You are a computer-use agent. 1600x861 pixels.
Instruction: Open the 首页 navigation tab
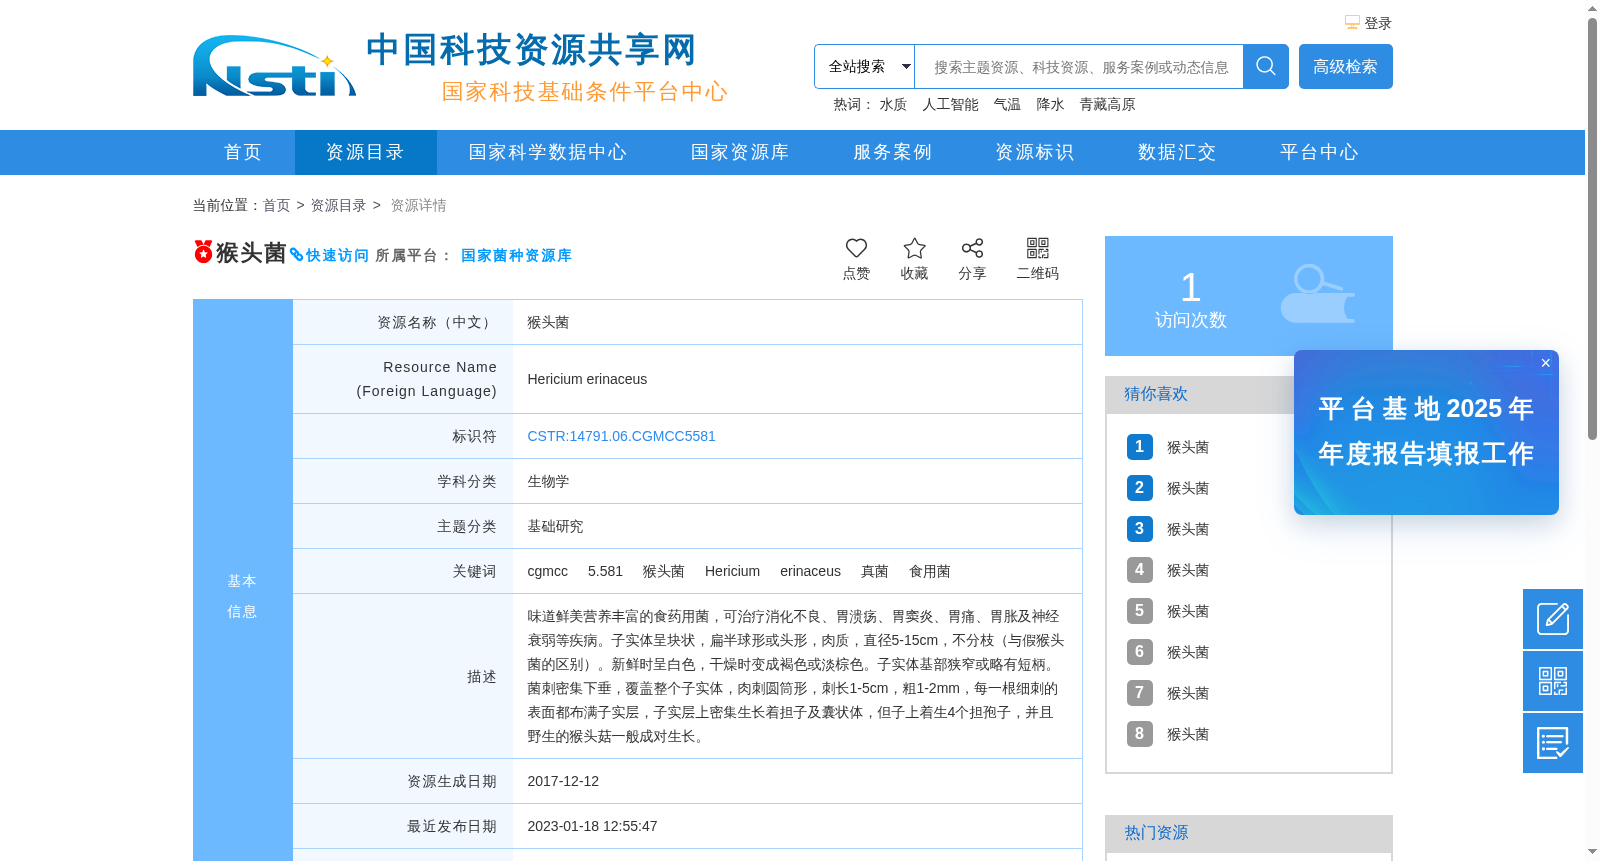[x=243, y=152]
